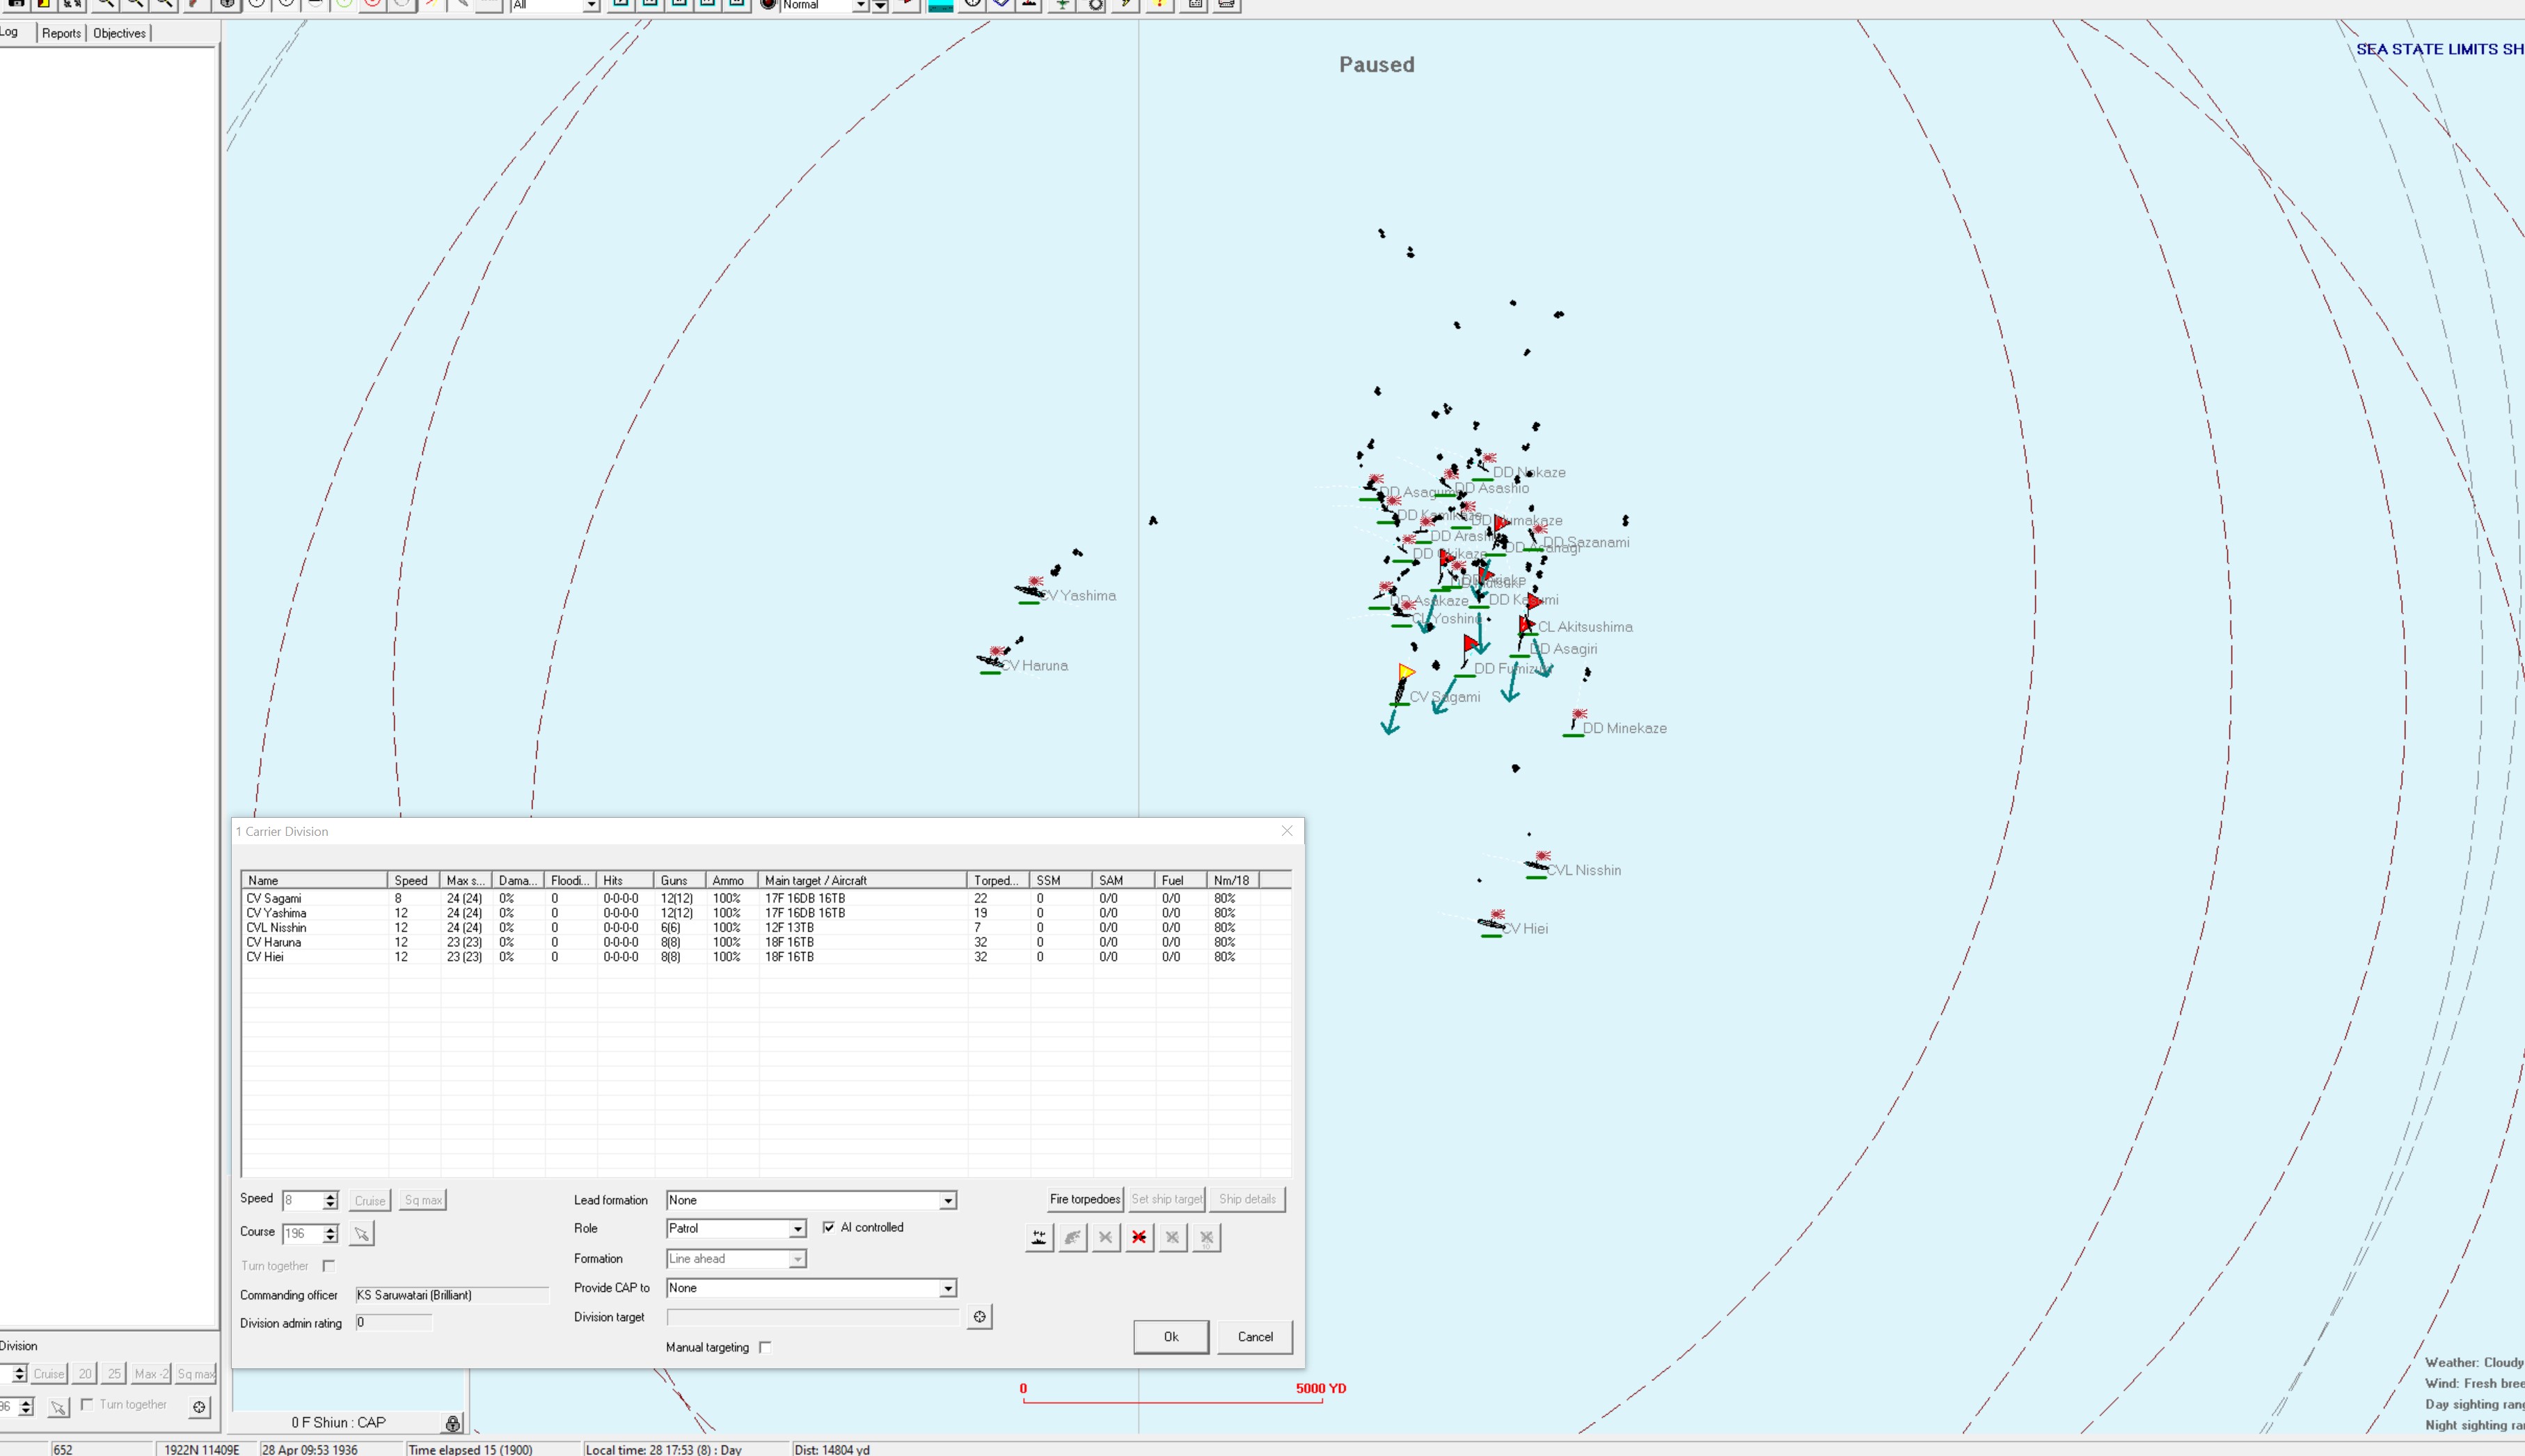Open the Lead formation dropdown
2525x1456 pixels.
click(x=947, y=1200)
